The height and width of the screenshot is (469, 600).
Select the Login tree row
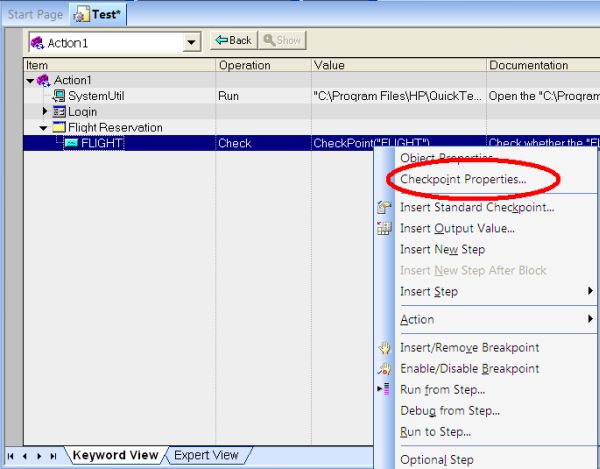tap(82, 112)
